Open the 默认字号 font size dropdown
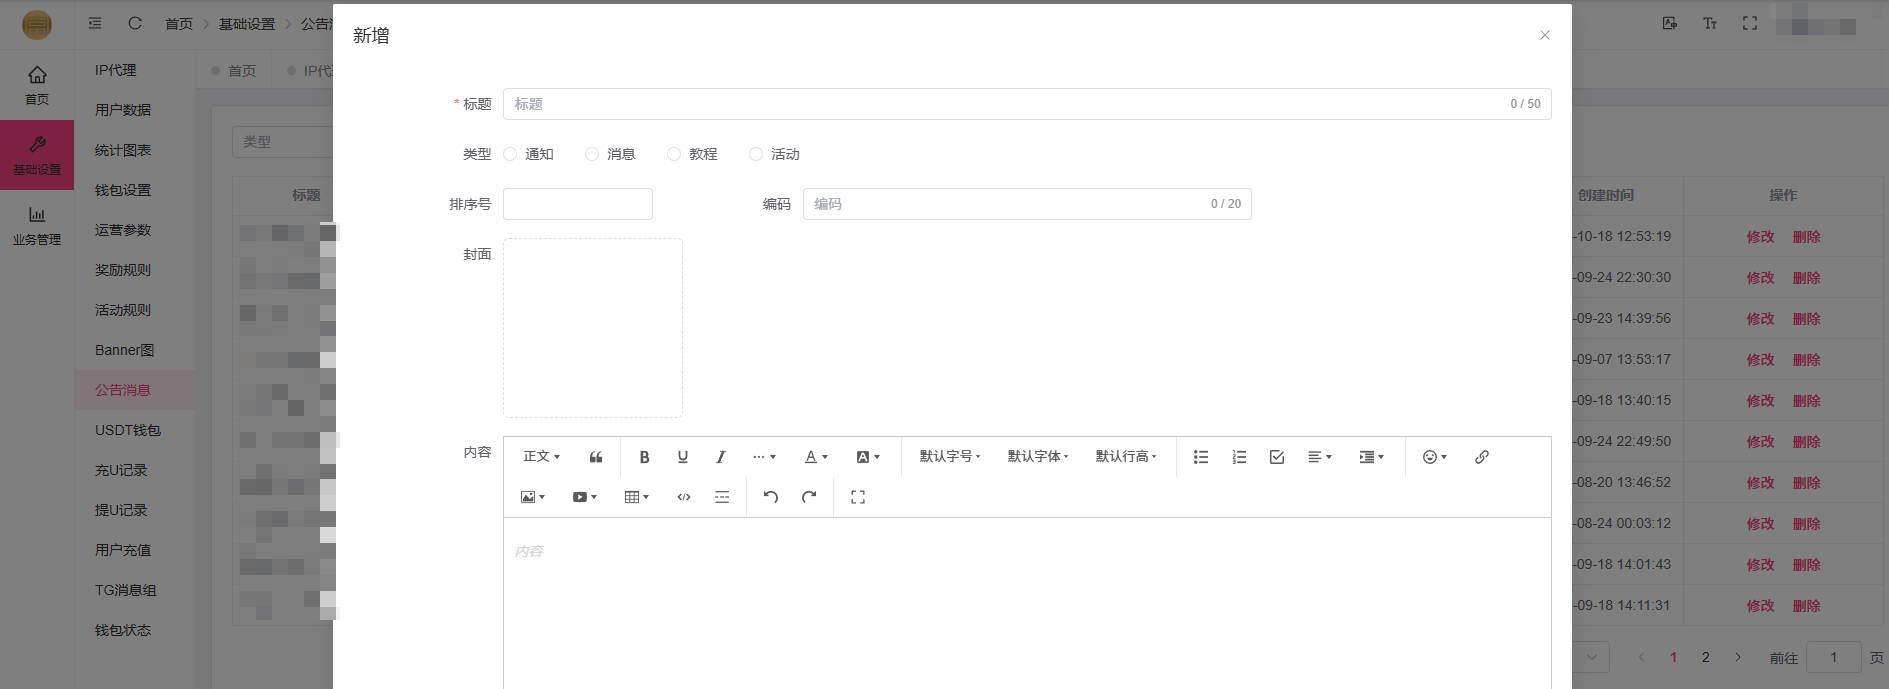This screenshot has height=689, width=1889. 949,457
